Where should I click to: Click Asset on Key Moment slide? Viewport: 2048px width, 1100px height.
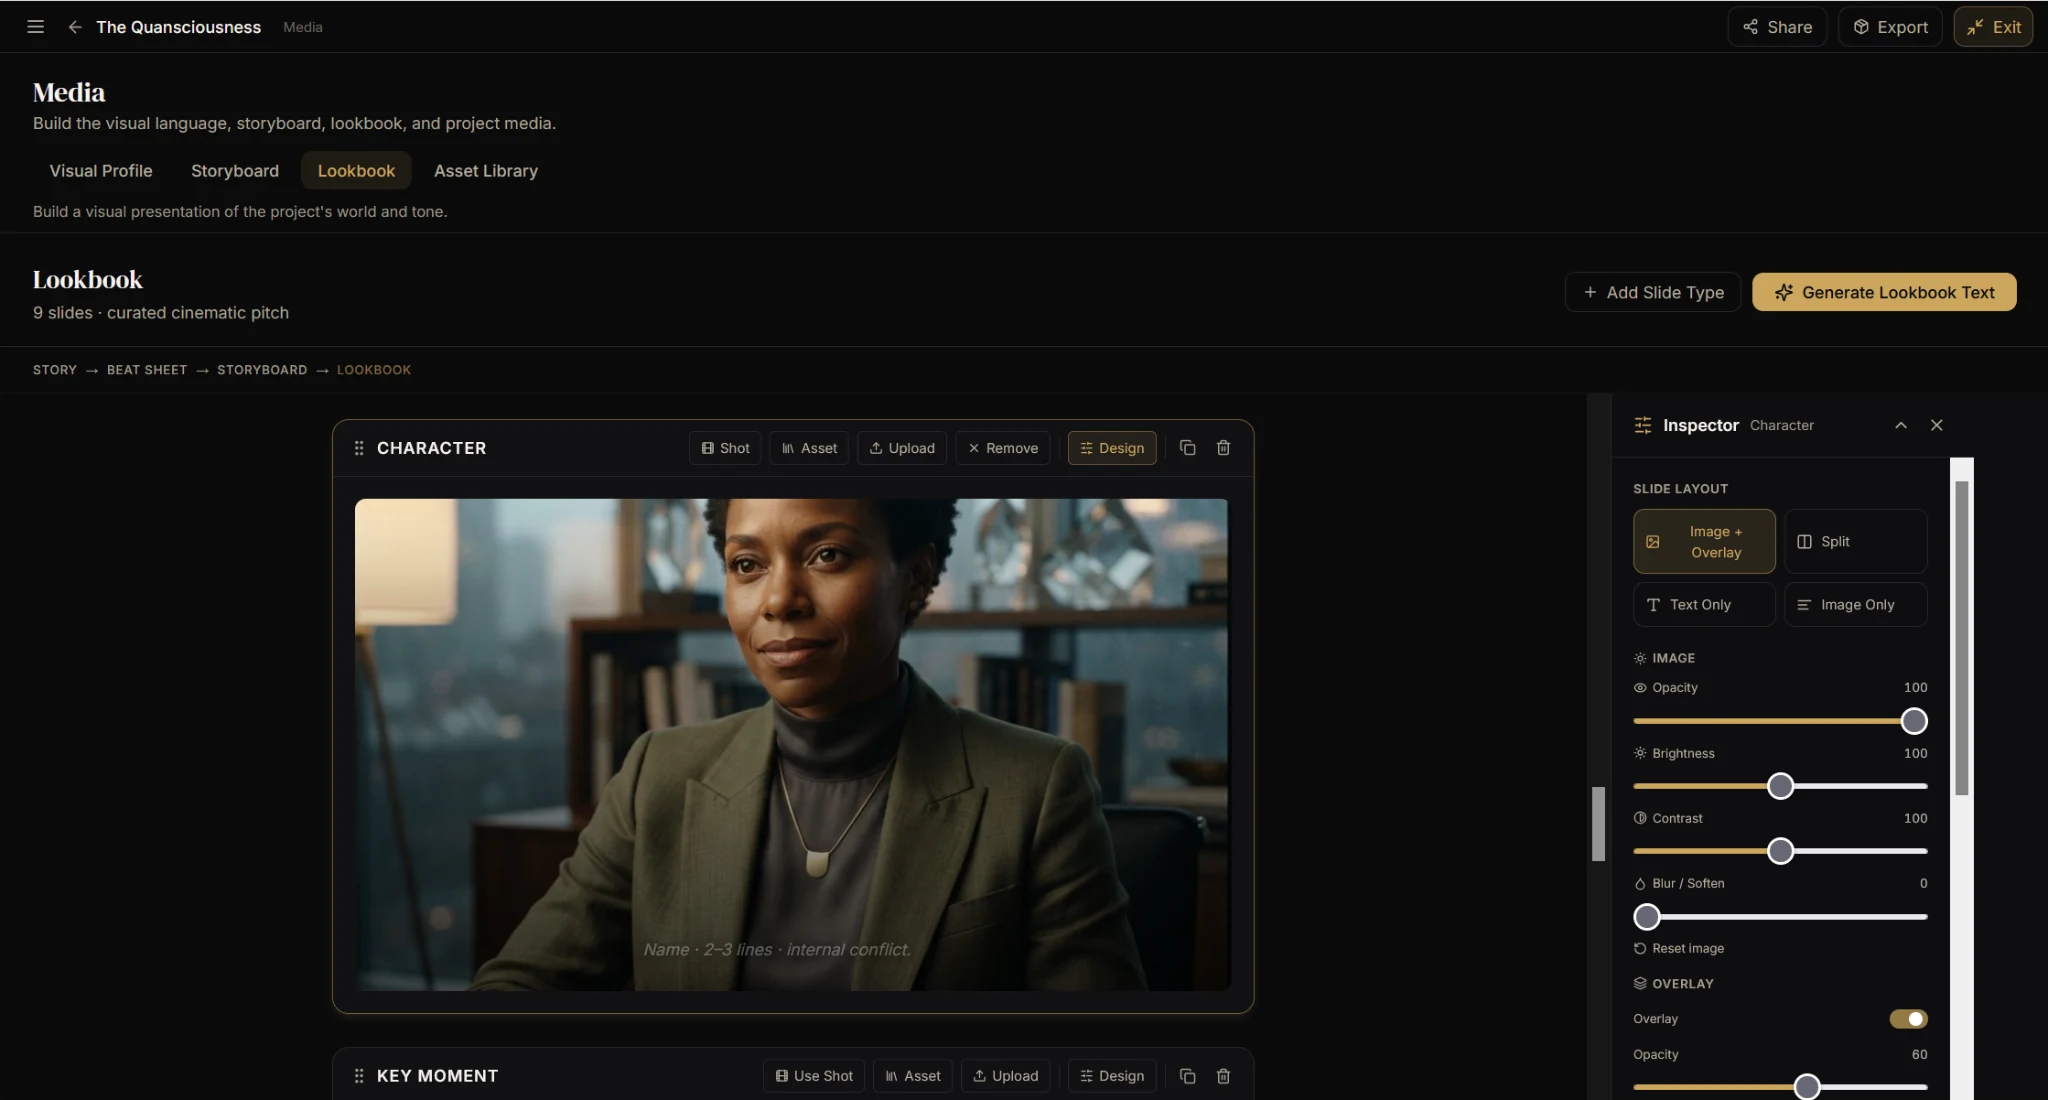913,1076
